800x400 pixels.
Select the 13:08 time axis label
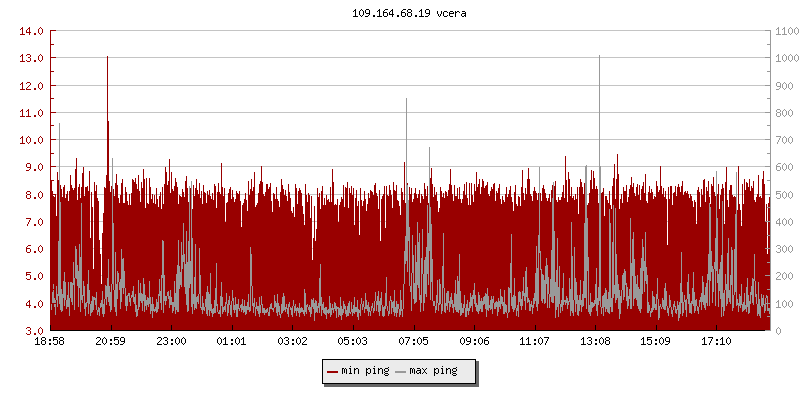tap(595, 342)
